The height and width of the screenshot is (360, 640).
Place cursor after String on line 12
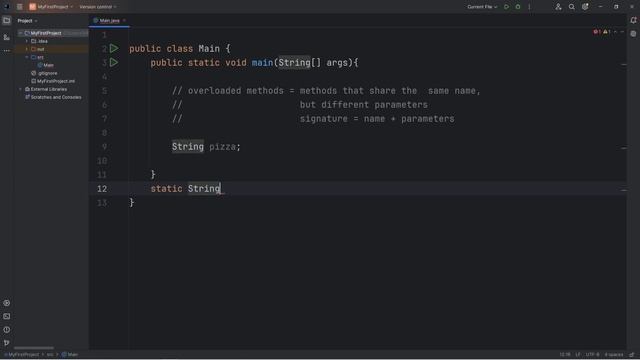click(221, 189)
